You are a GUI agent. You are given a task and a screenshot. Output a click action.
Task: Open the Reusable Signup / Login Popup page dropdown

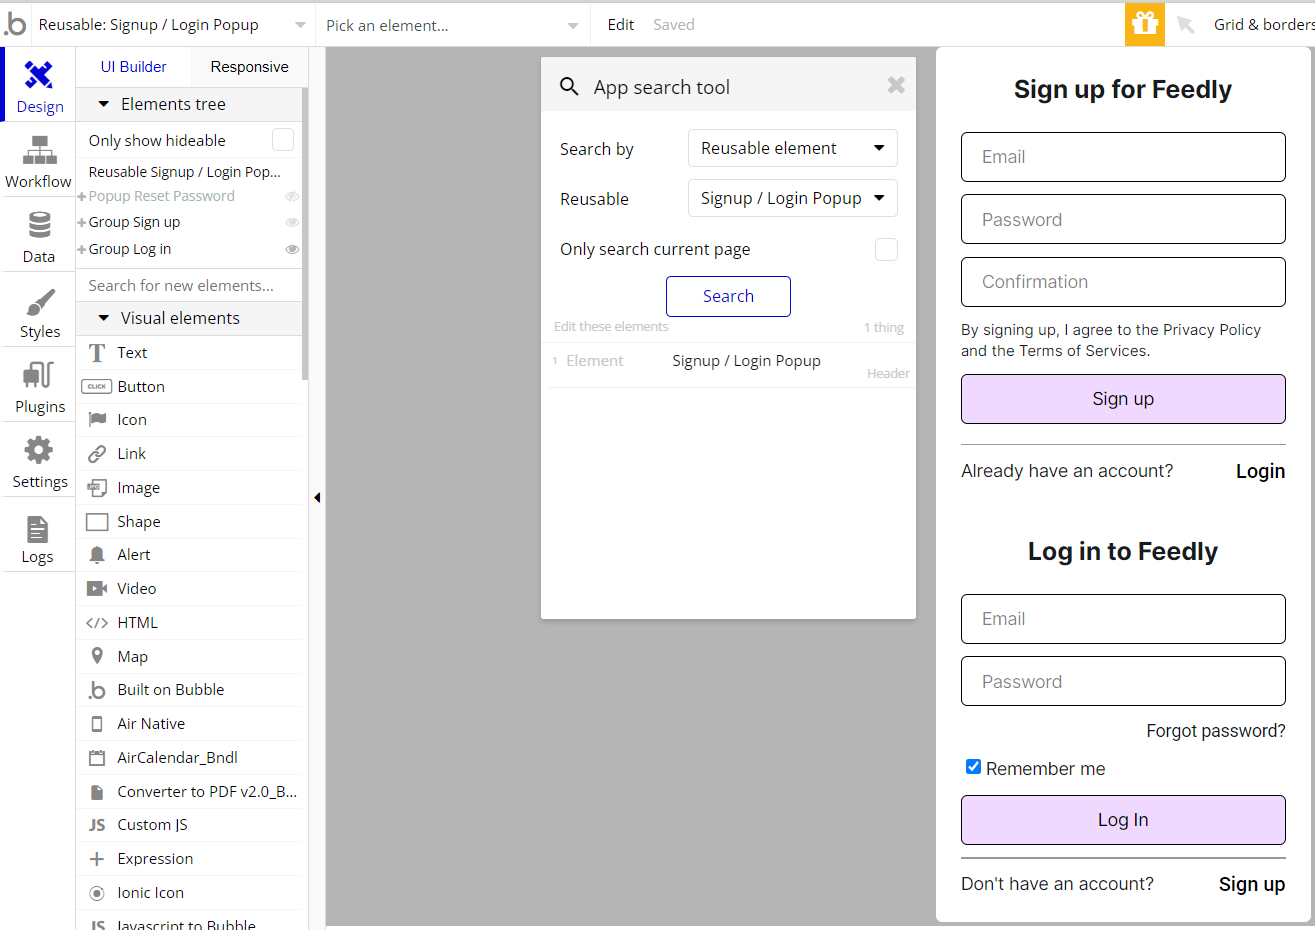[x=172, y=25]
